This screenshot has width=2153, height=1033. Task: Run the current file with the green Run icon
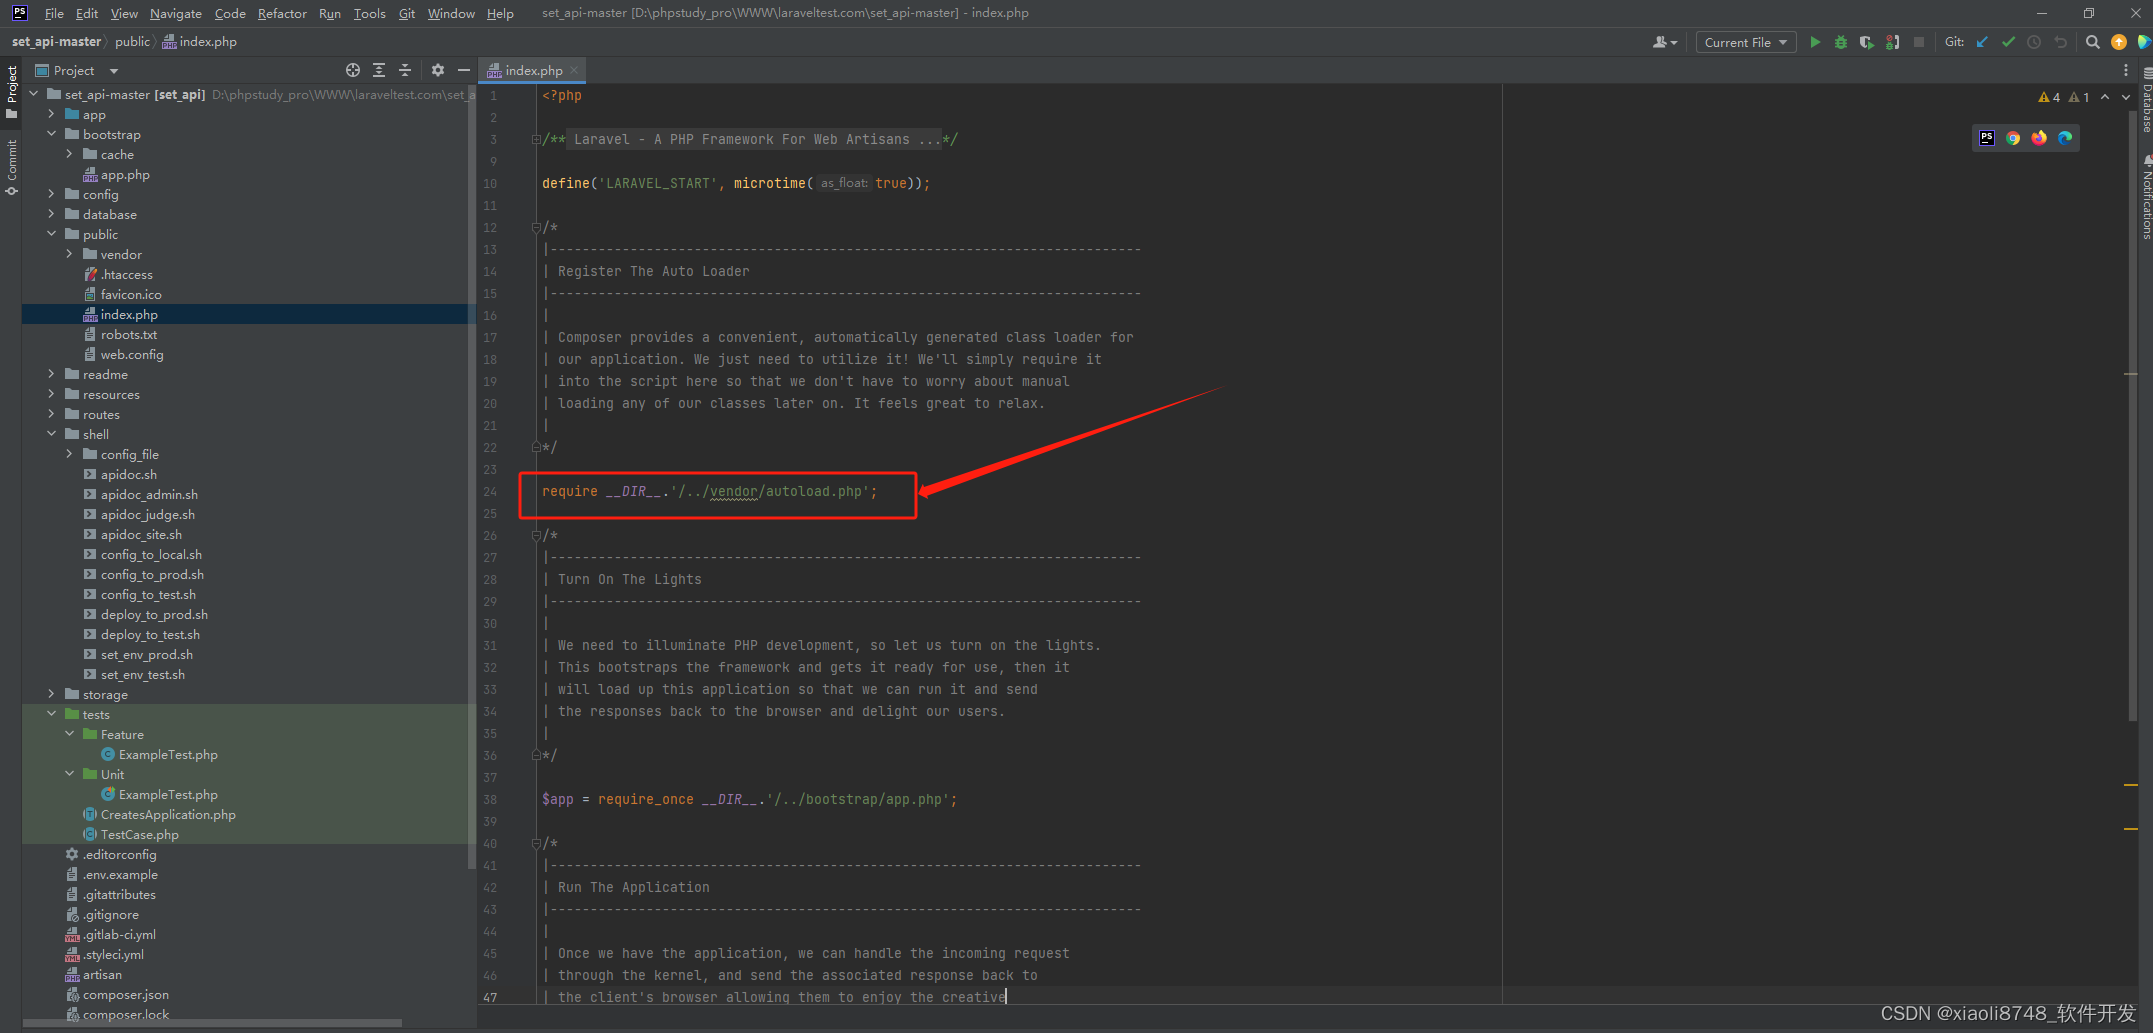(x=1815, y=42)
